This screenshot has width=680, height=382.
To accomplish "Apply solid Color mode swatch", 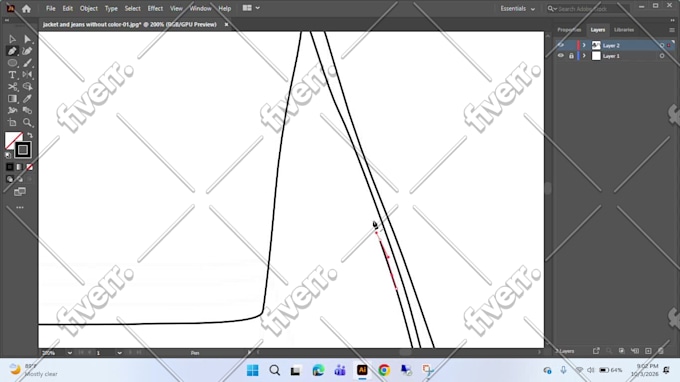I will point(10,167).
